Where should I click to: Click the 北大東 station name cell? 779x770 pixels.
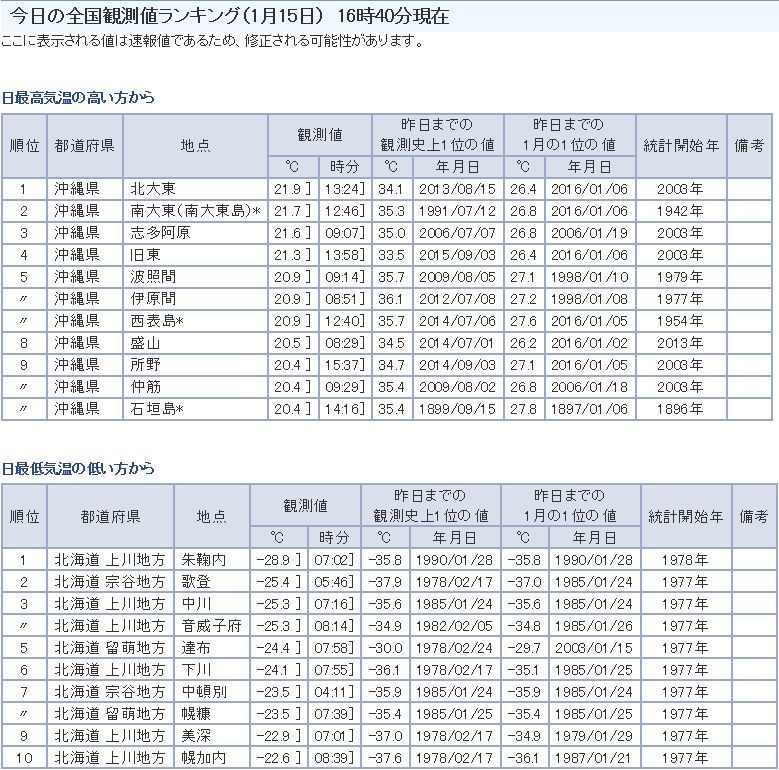click(x=153, y=189)
